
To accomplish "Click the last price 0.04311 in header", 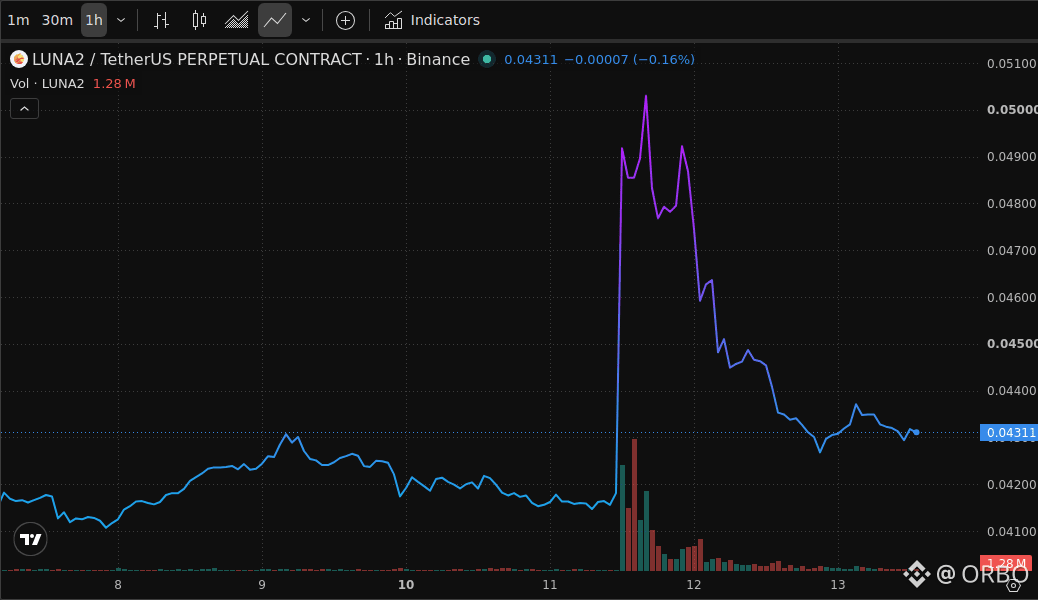I will [x=531, y=60].
